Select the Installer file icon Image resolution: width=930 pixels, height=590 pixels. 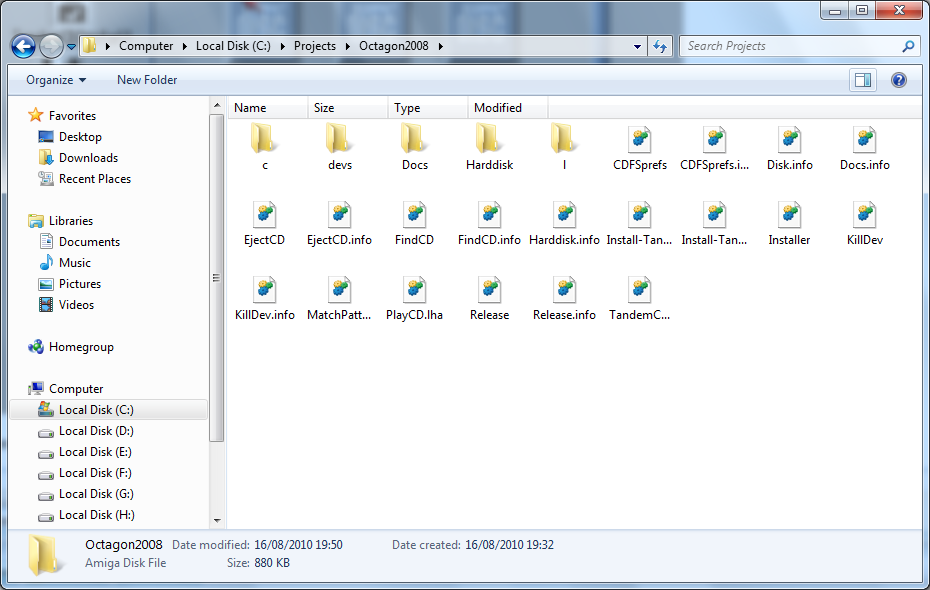(789, 215)
